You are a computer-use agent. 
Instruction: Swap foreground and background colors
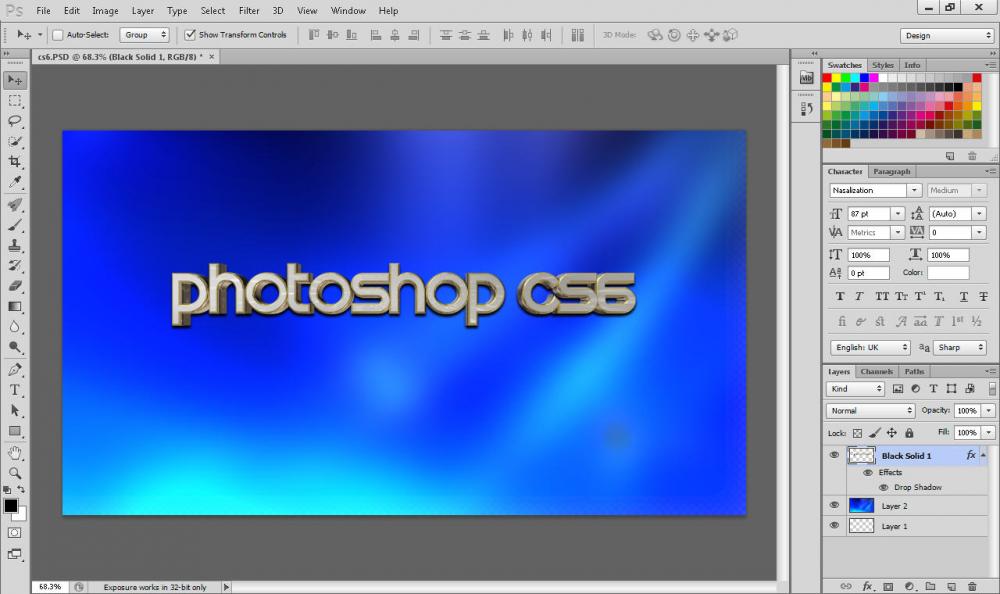pyautogui.click(x=21, y=490)
